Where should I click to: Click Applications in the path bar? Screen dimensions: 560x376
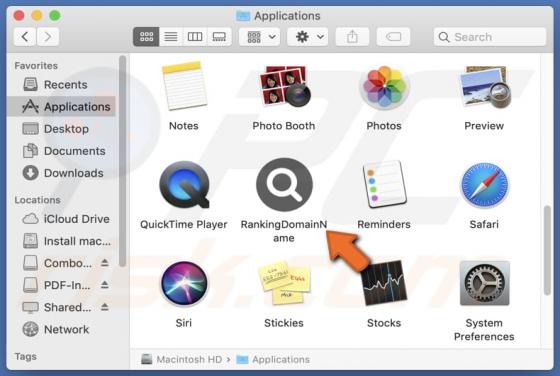point(273,359)
